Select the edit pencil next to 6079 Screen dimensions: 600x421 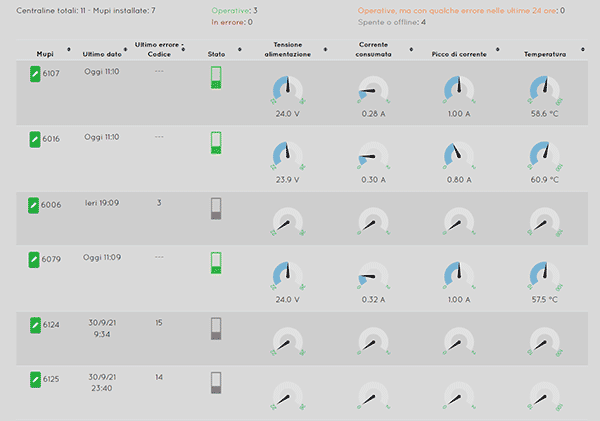pos(35,261)
